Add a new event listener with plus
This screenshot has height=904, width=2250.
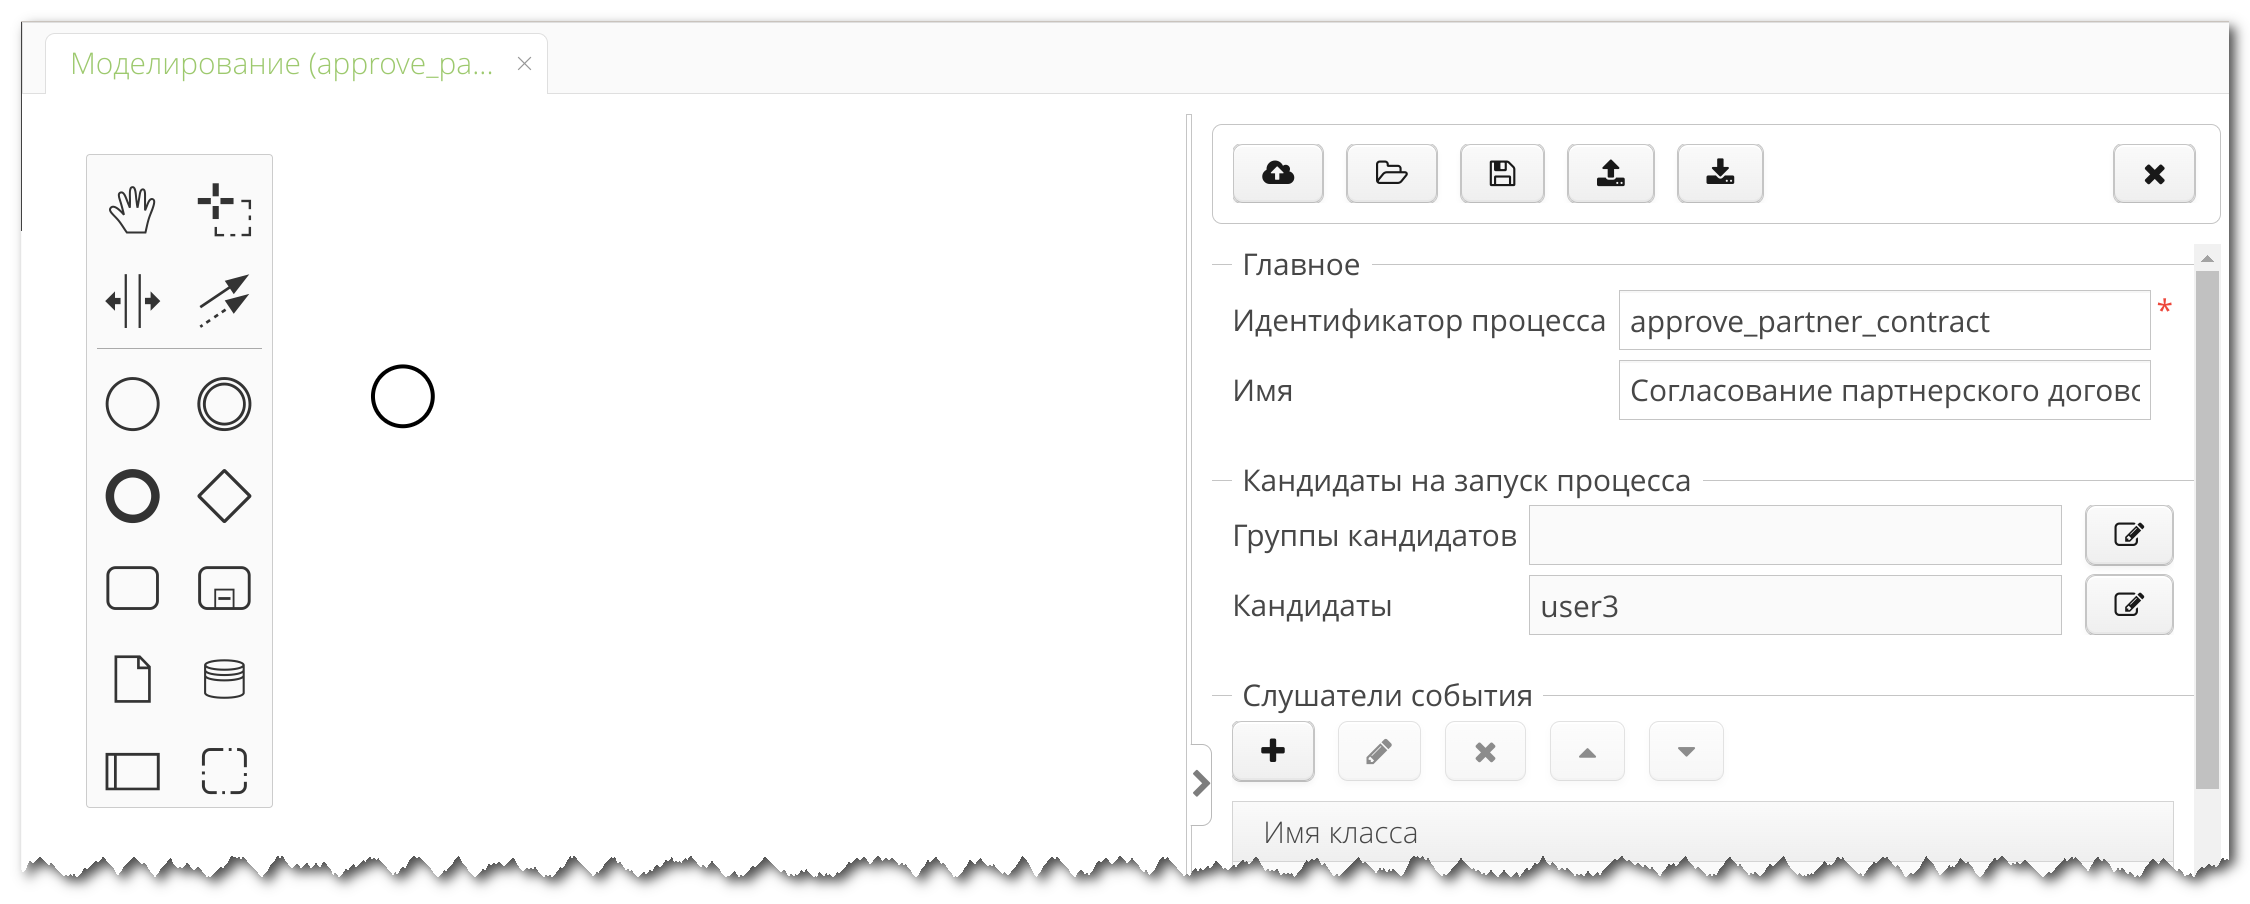point(1272,751)
